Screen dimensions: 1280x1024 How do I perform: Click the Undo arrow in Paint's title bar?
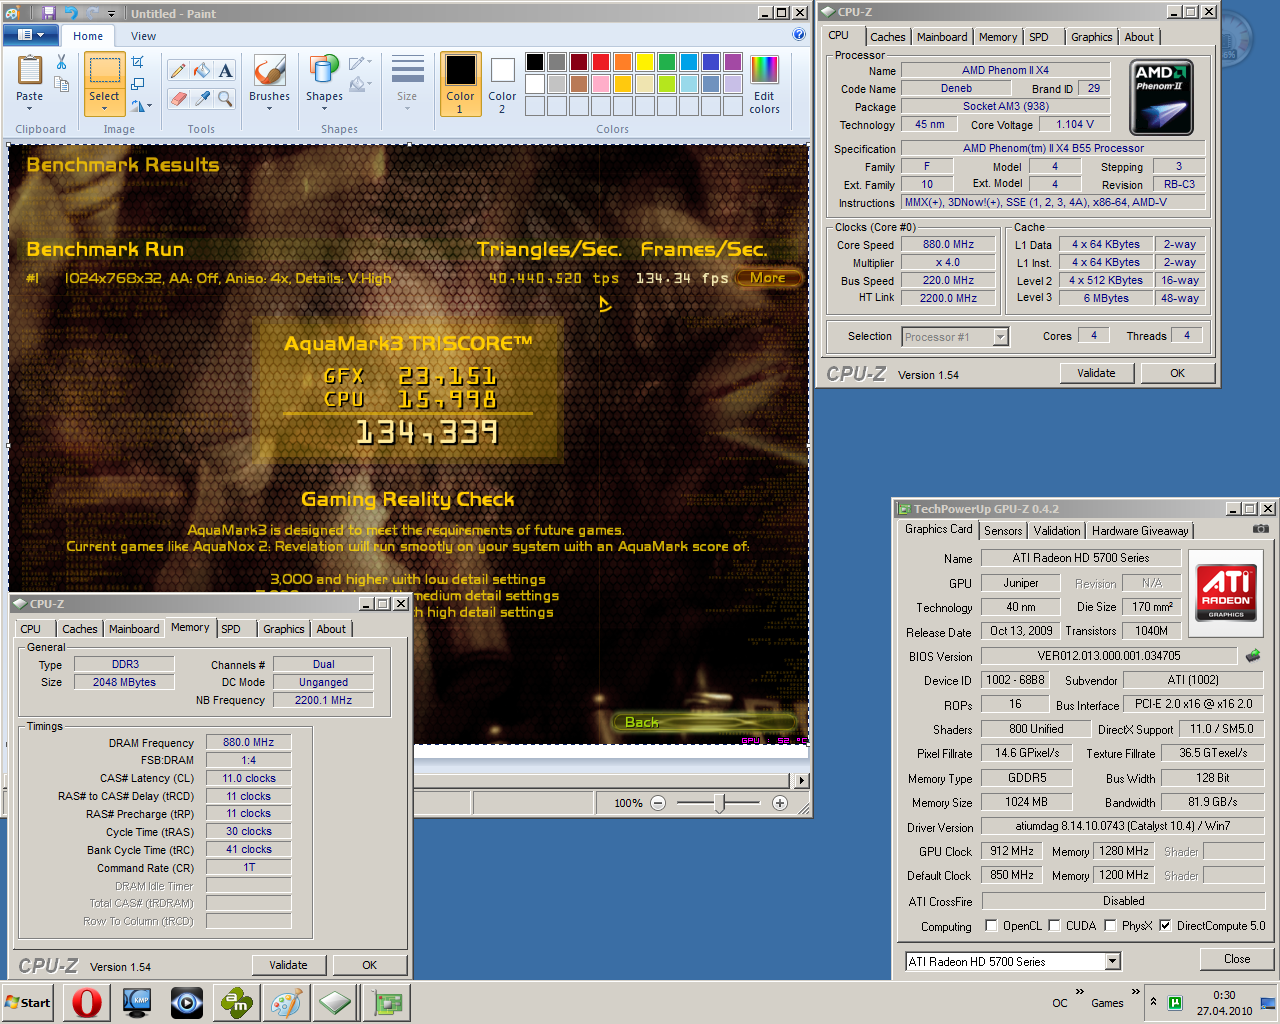coord(70,13)
